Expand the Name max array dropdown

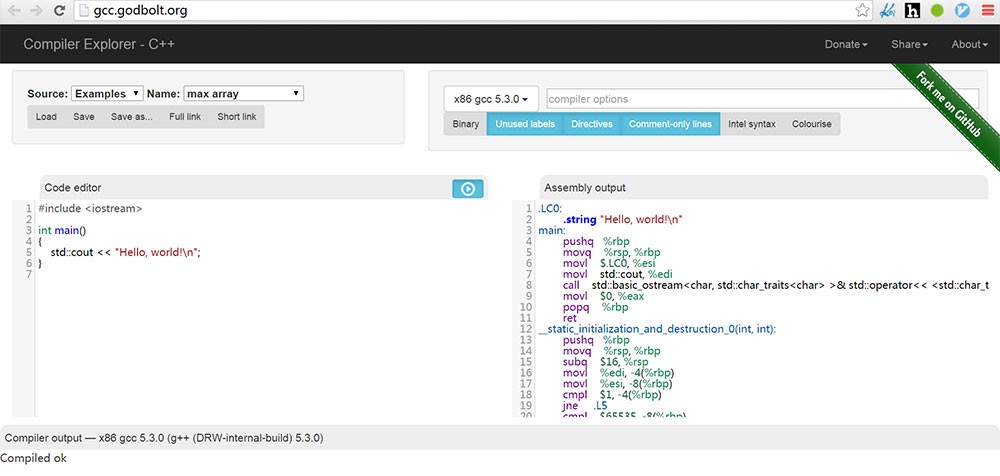(x=243, y=94)
